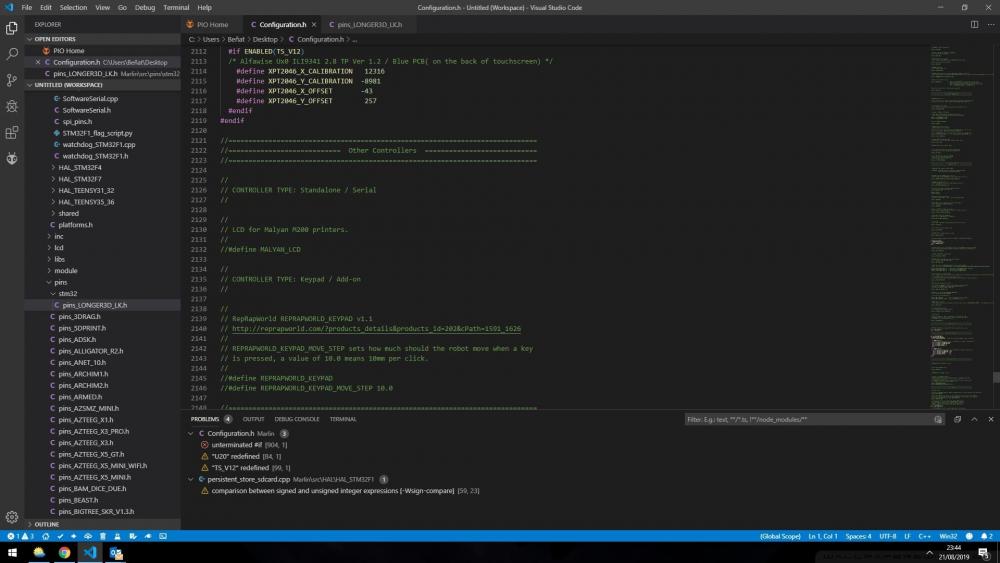Open the Manage gear icon
The width and height of the screenshot is (1000, 563).
pos(12,517)
